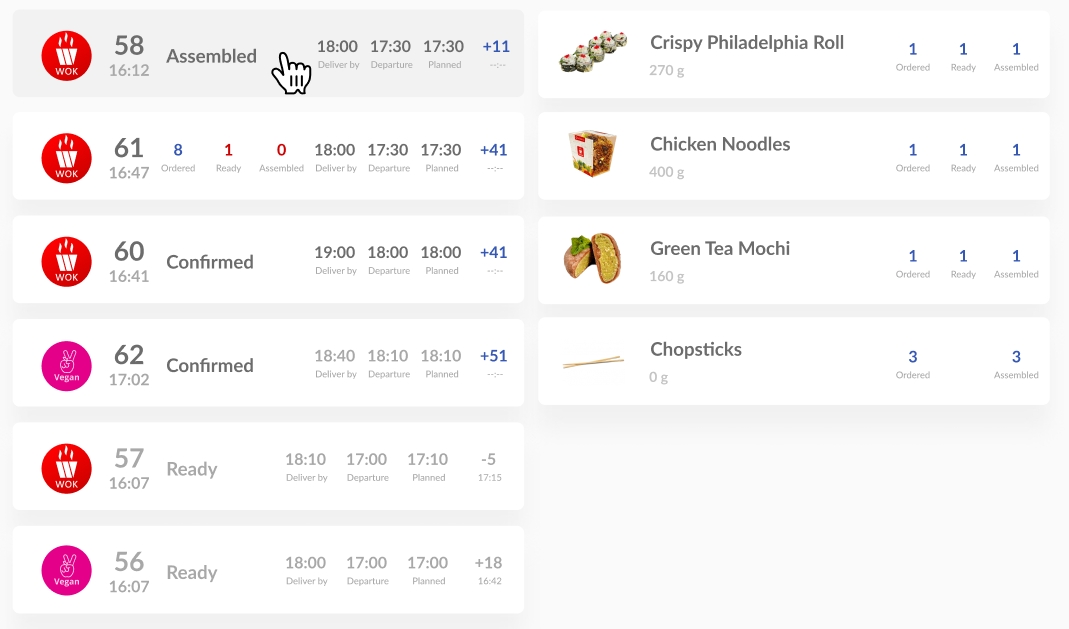Click the +51 delay indicator on order 62
1069x629 pixels.
(494, 356)
